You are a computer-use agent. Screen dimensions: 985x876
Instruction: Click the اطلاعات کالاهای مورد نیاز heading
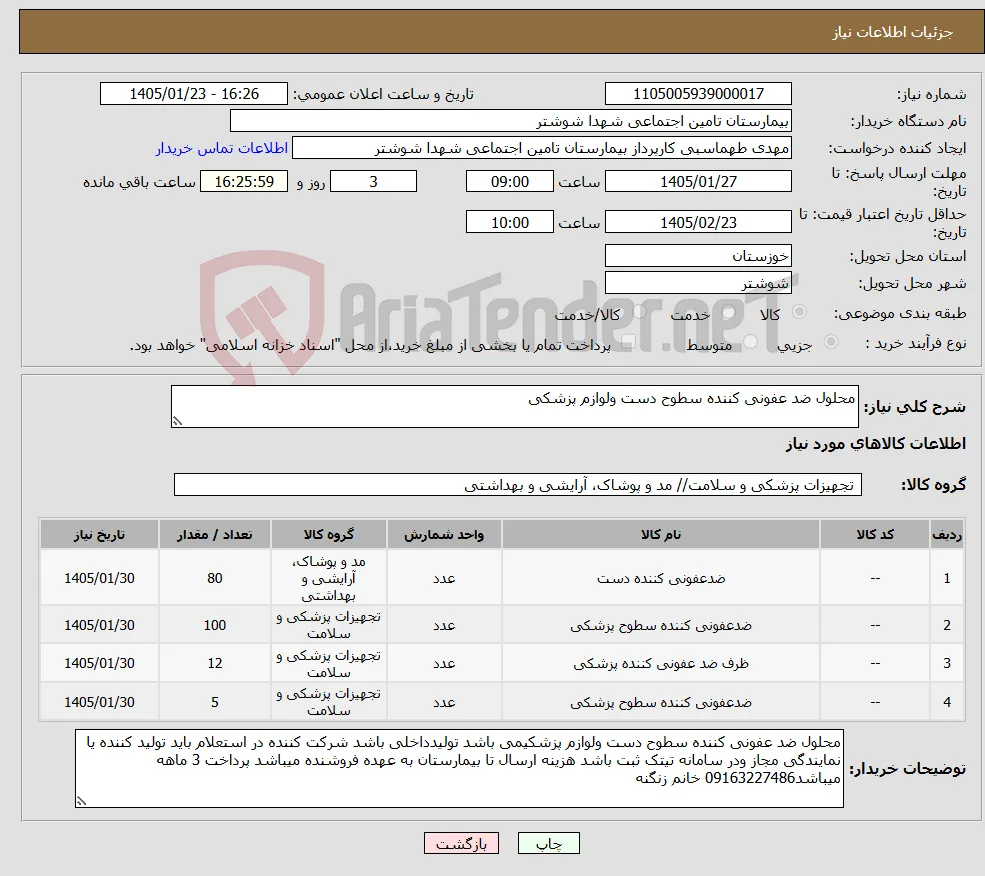coord(875,444)
